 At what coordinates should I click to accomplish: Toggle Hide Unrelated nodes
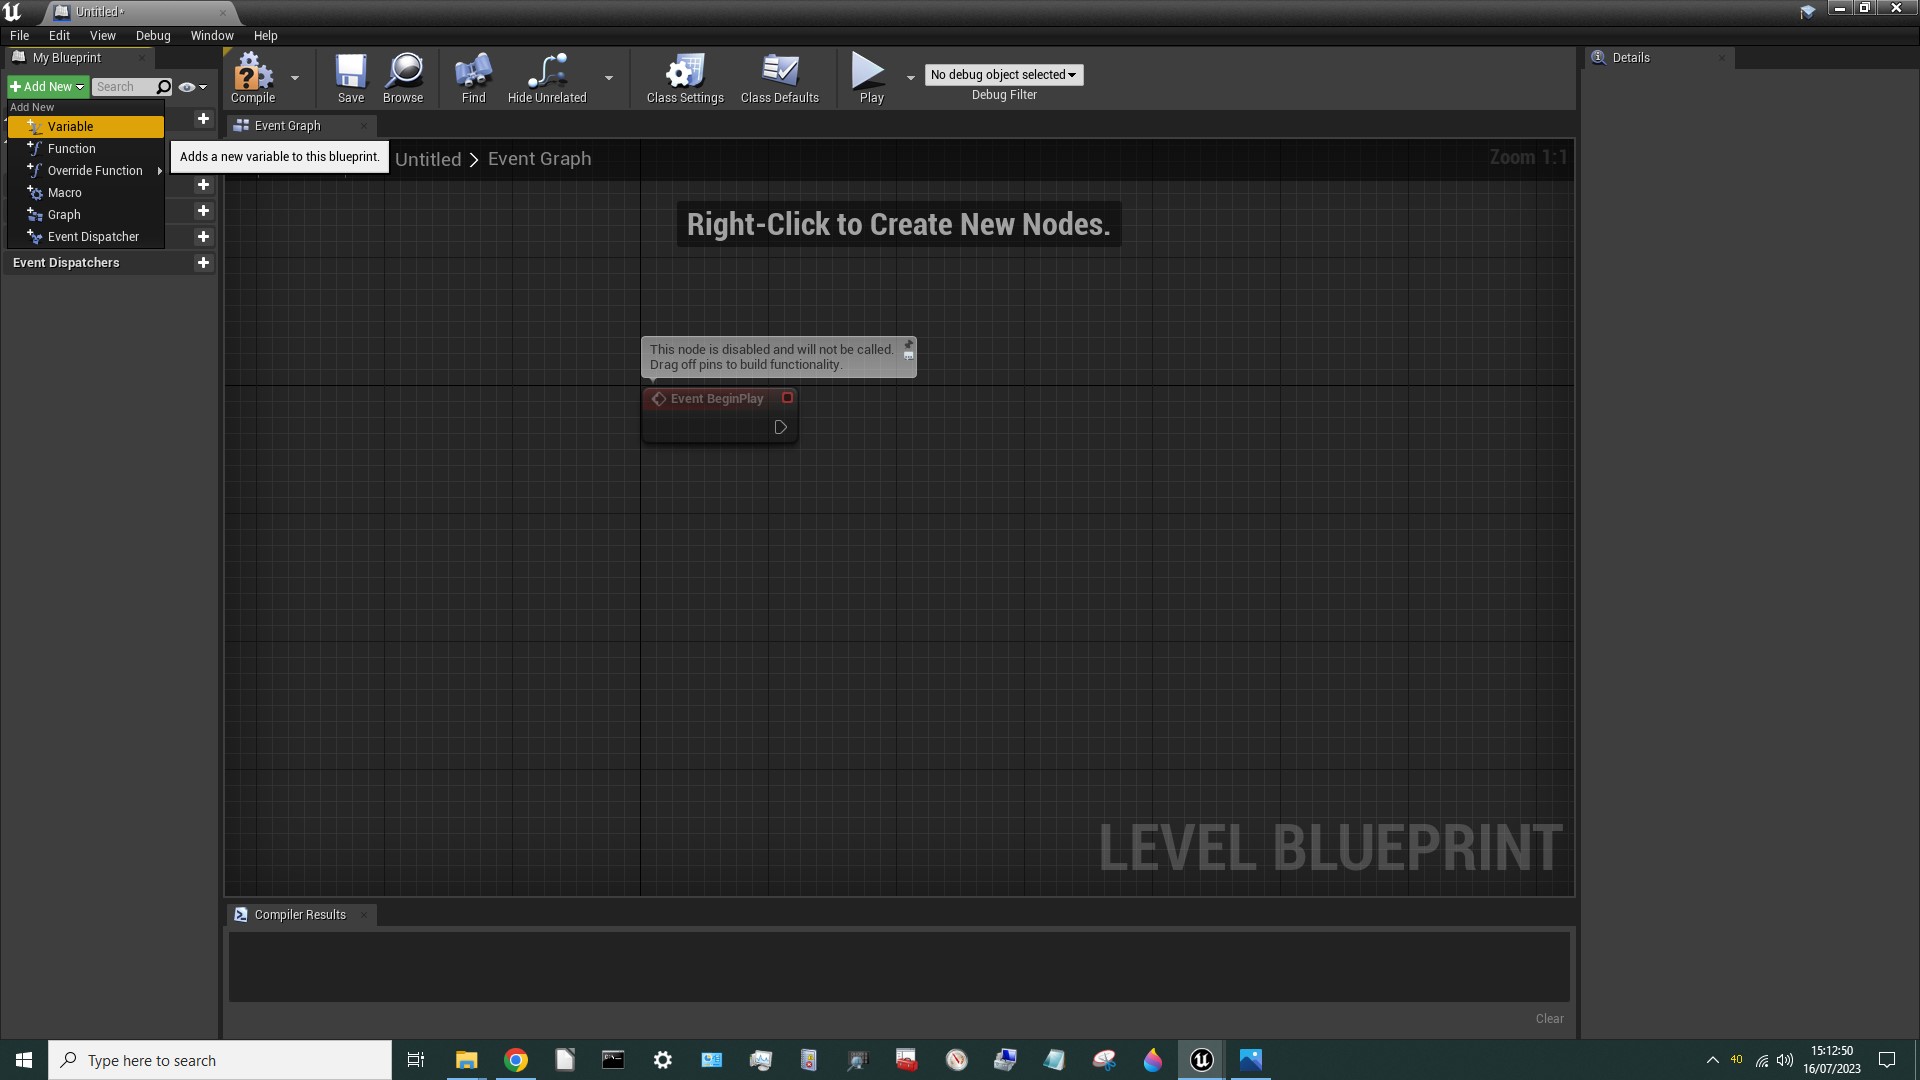(547, 78)
